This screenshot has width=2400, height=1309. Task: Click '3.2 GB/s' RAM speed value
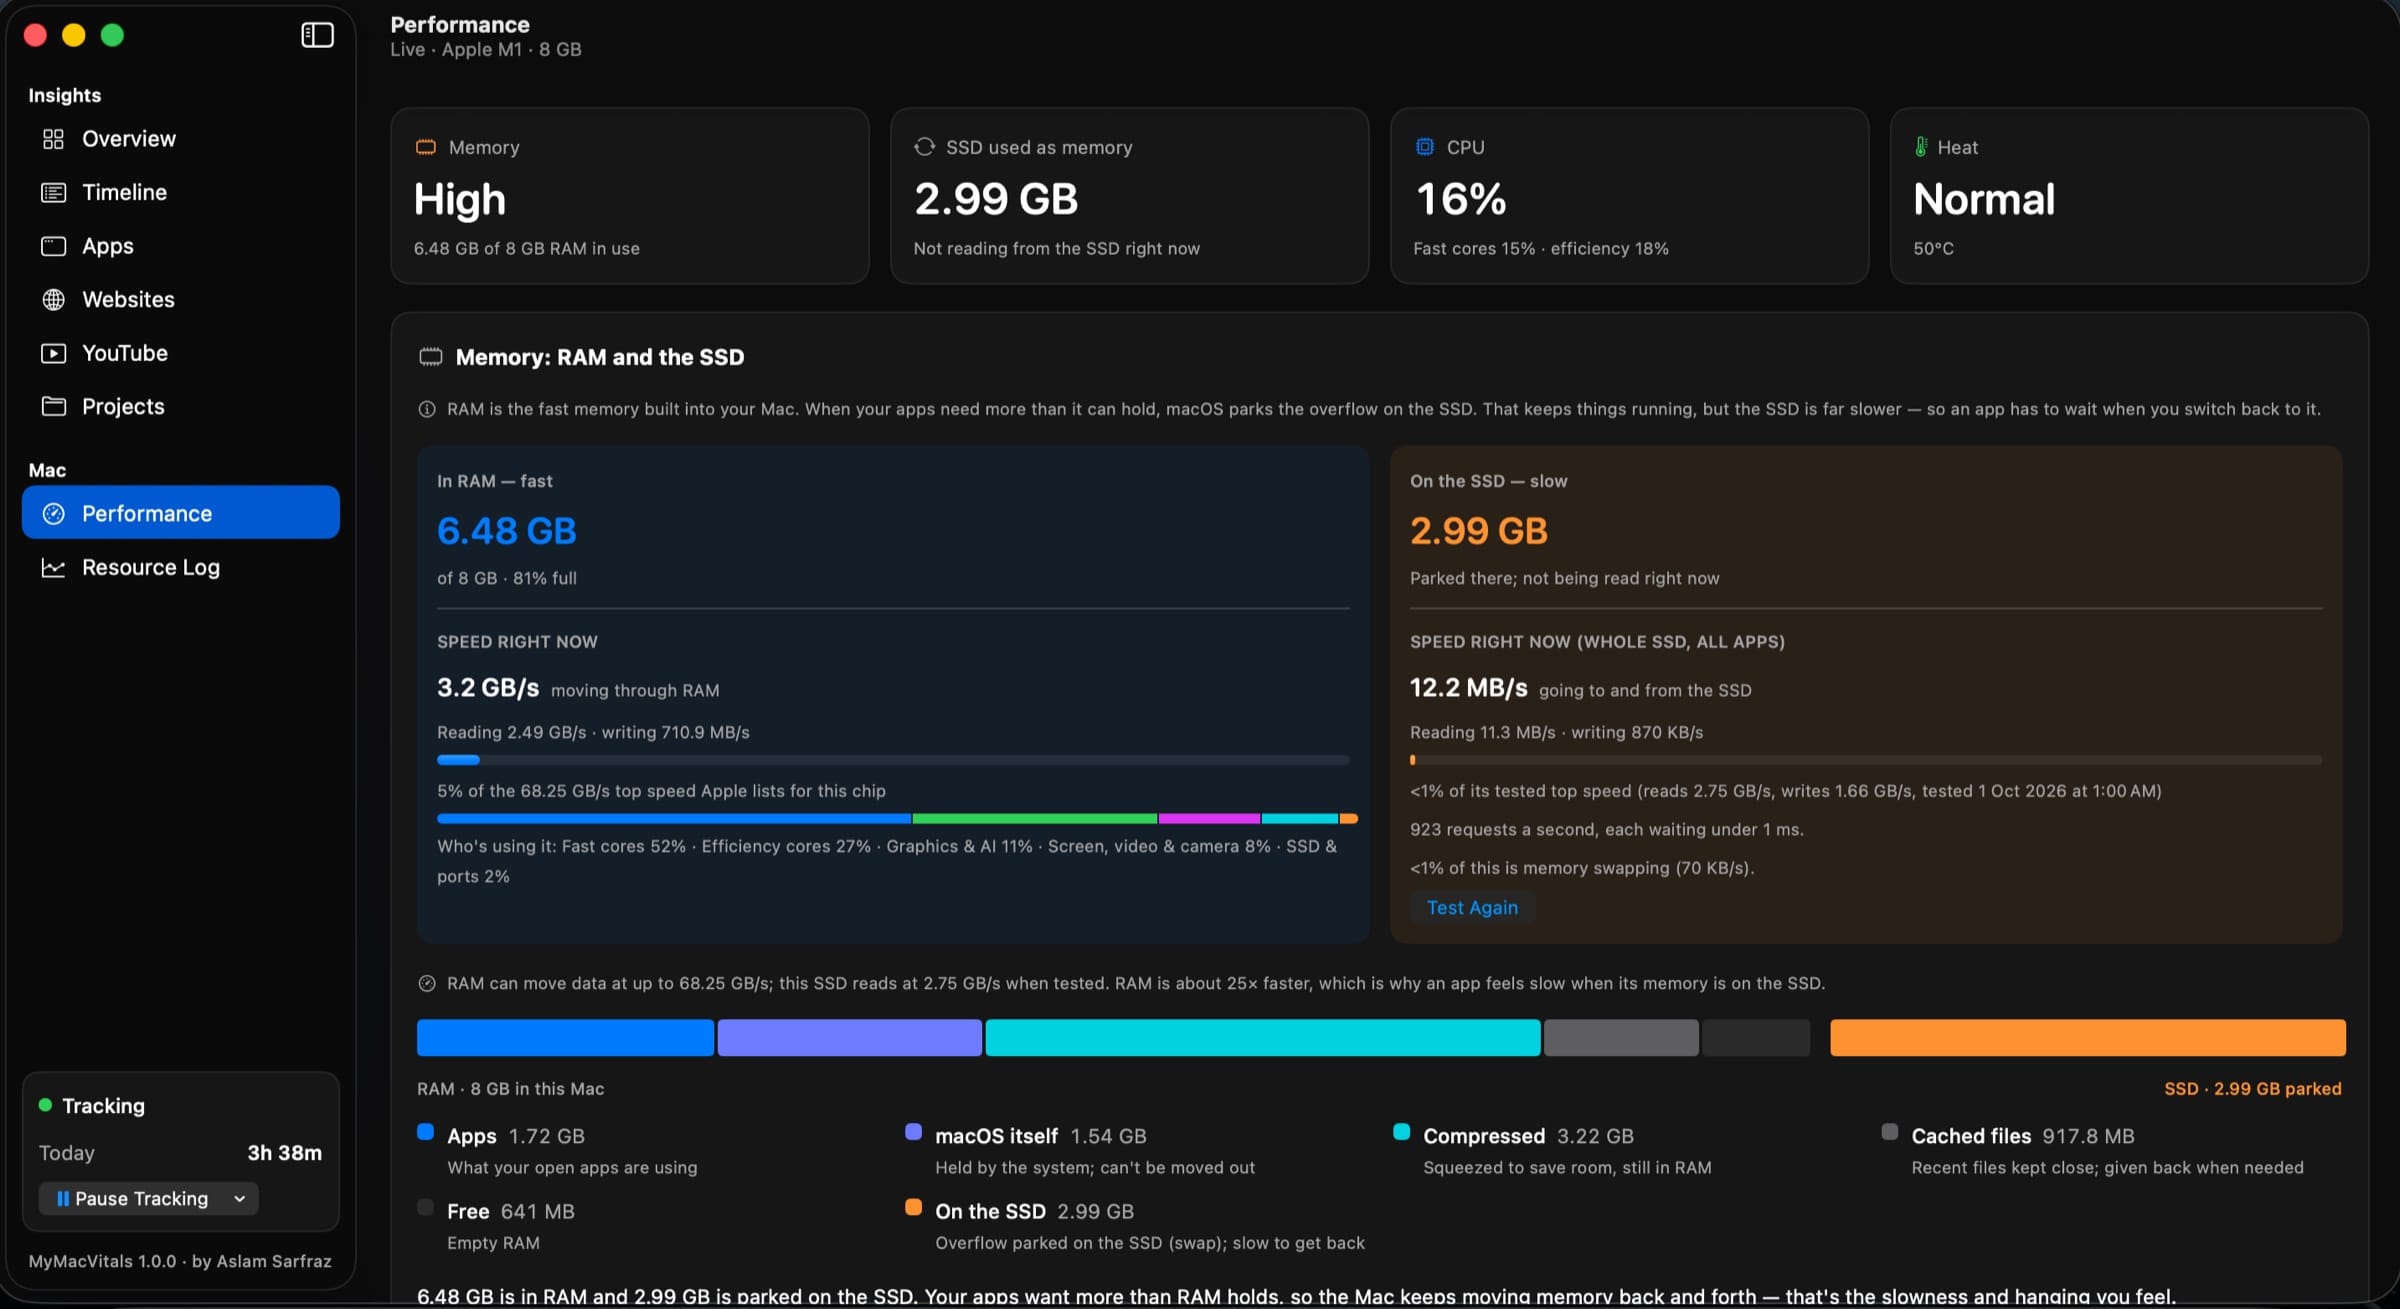click(x=488, y=688)
